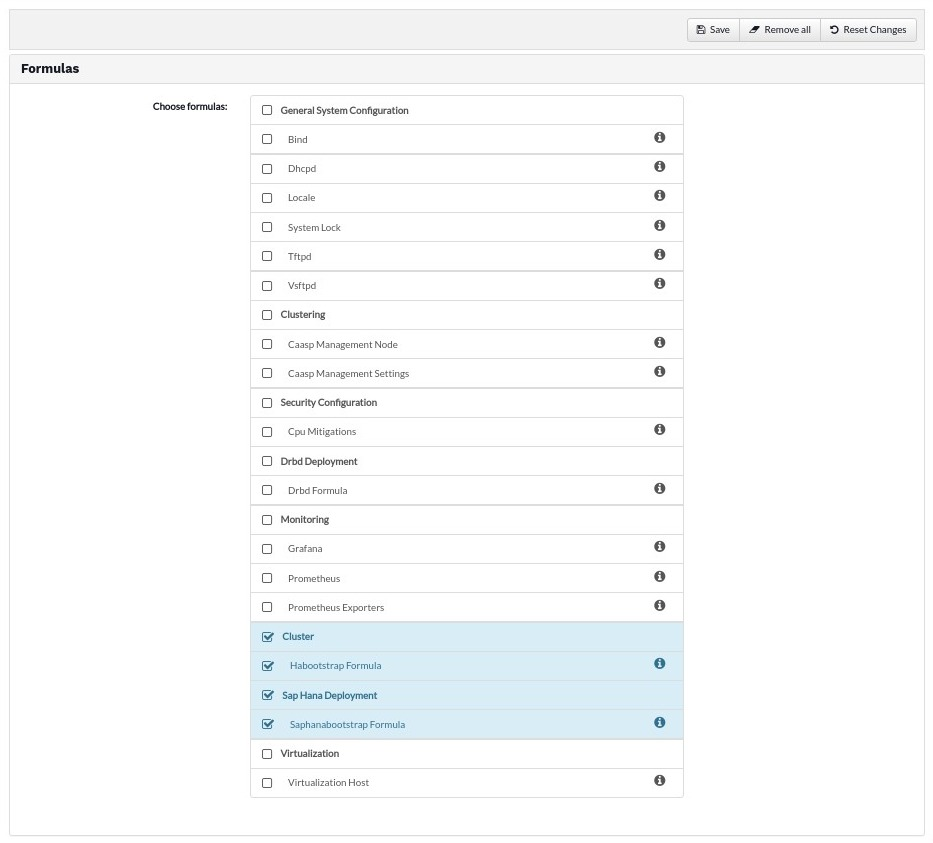Screen dimensions: 933x843
Task: Open Virtualization Host info icon
Action: click(659, 781)
